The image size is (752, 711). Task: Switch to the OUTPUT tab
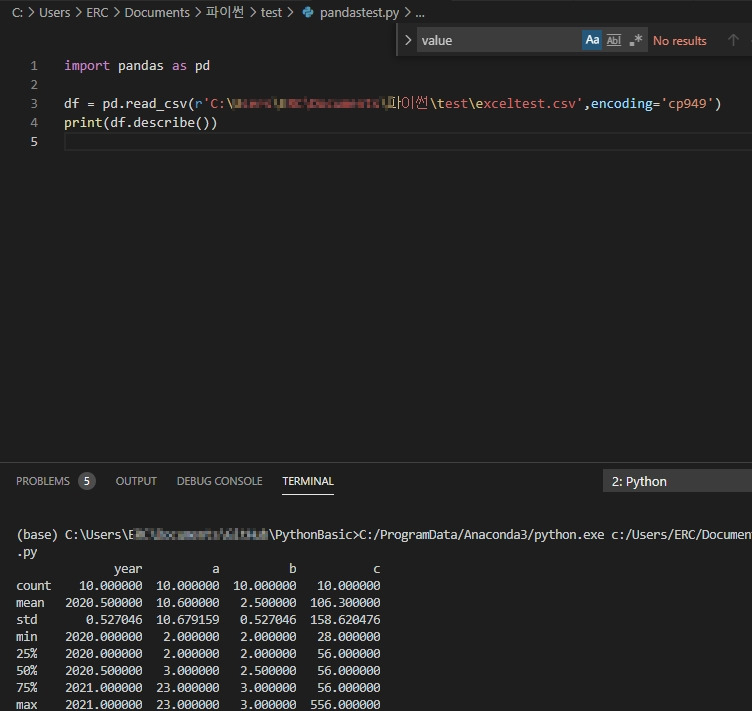click(x=136, y=481)
